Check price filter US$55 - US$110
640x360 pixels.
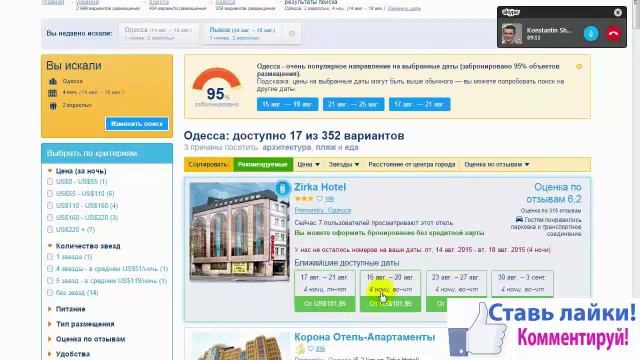(x=50, y=193)
